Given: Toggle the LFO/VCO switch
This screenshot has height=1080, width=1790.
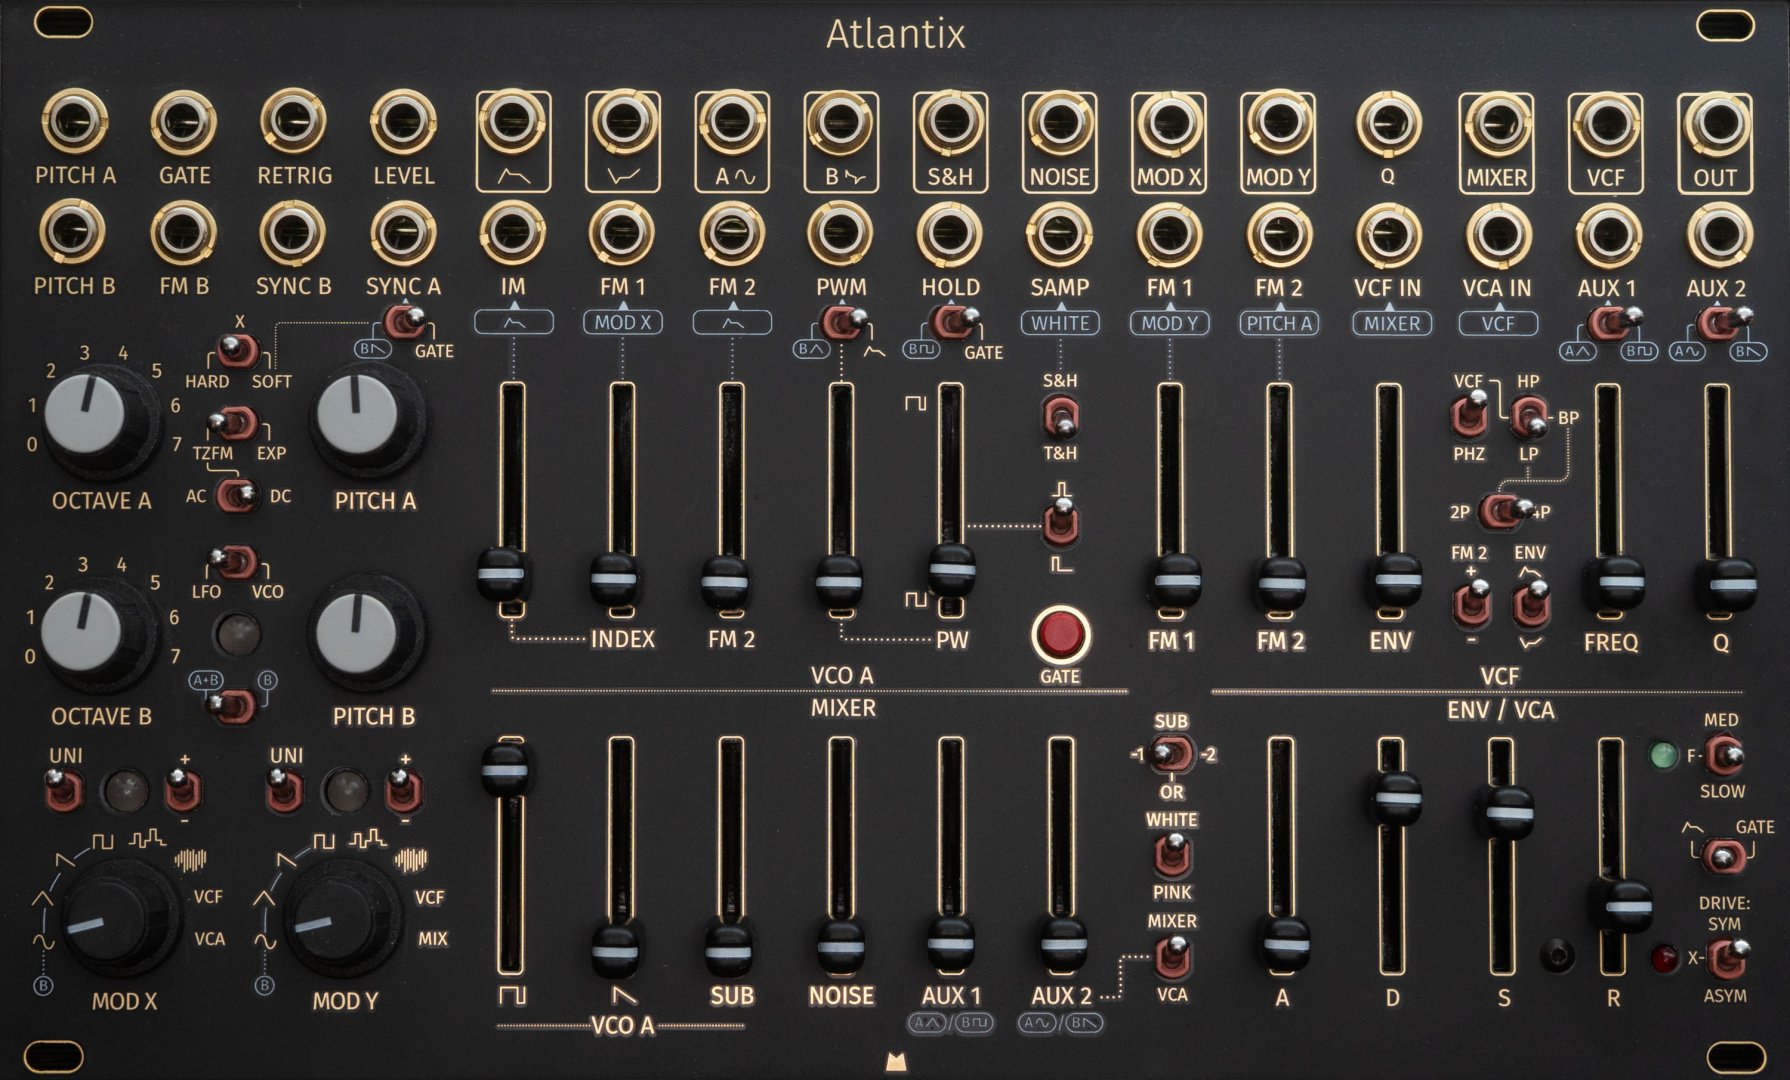Looking at the screenshot, I should click(236, 562).
